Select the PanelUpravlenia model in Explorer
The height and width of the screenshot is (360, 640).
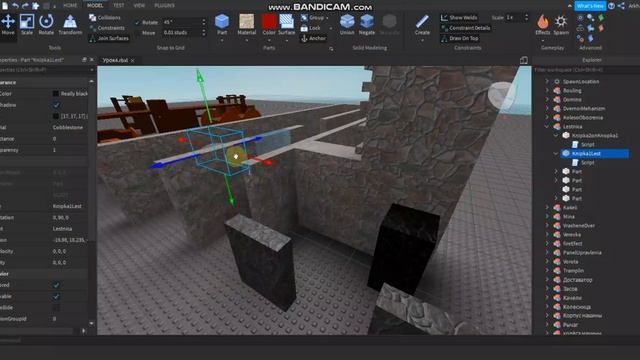582,252
